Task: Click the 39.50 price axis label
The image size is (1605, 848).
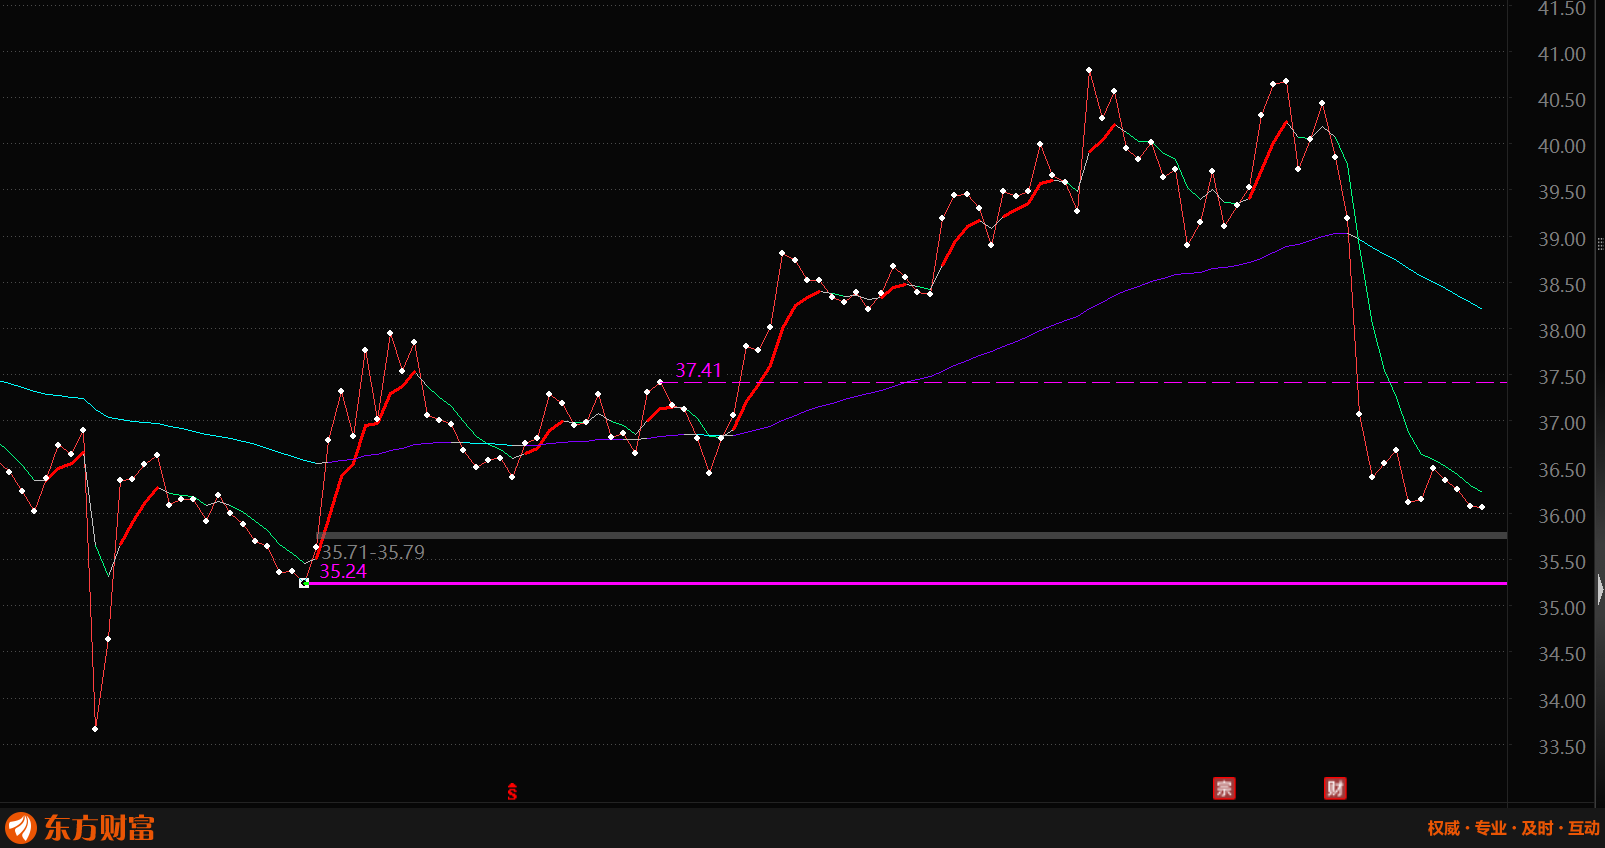Action: [x=1561, y=192]
